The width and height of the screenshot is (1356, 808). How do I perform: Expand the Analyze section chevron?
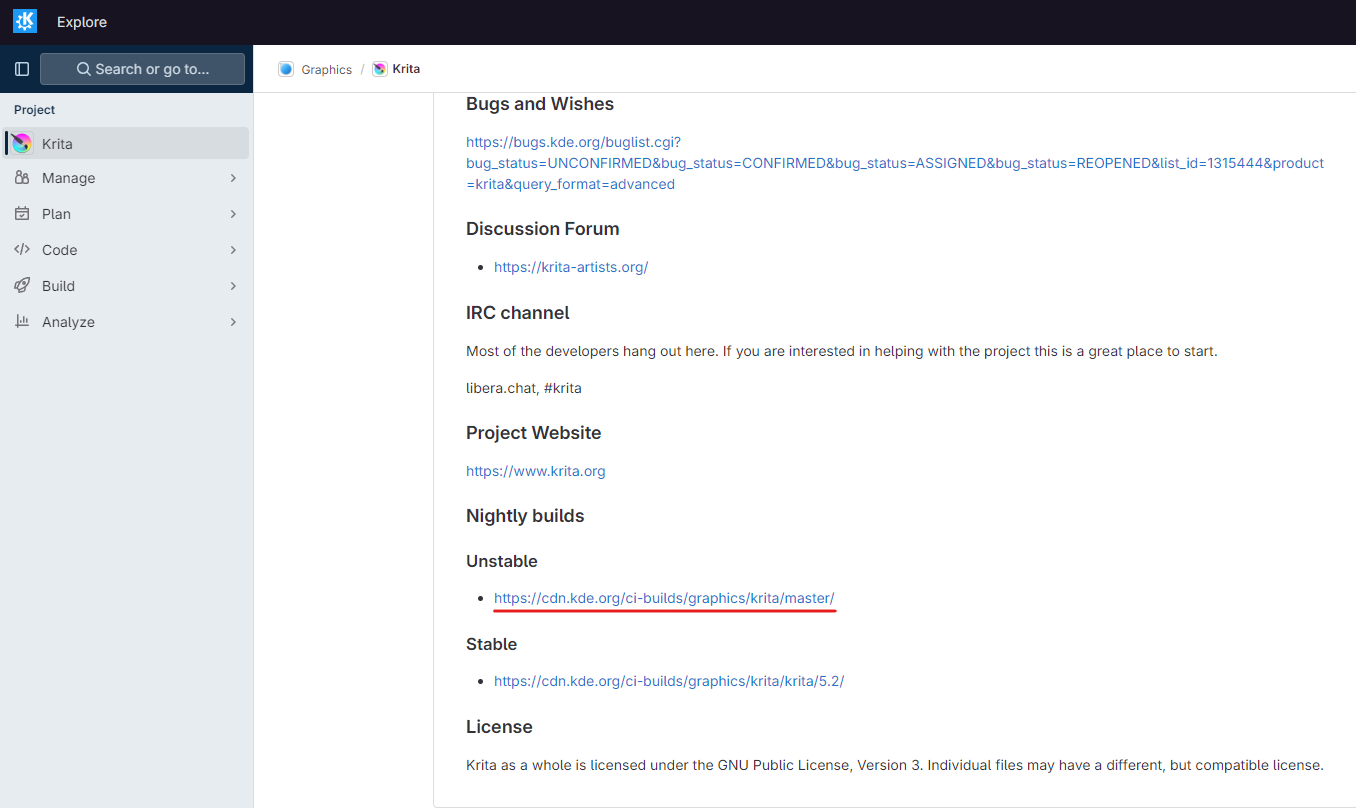click(233, 322)
